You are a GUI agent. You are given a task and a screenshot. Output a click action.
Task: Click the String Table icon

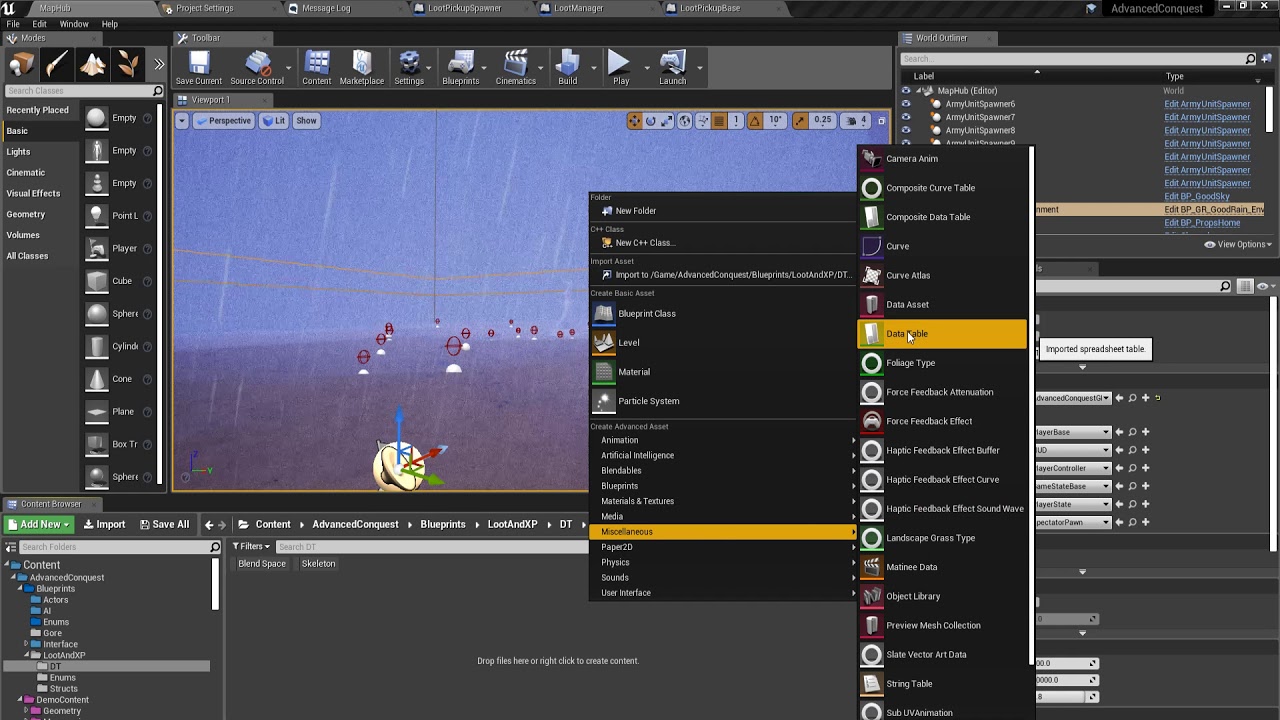[872, 684]
